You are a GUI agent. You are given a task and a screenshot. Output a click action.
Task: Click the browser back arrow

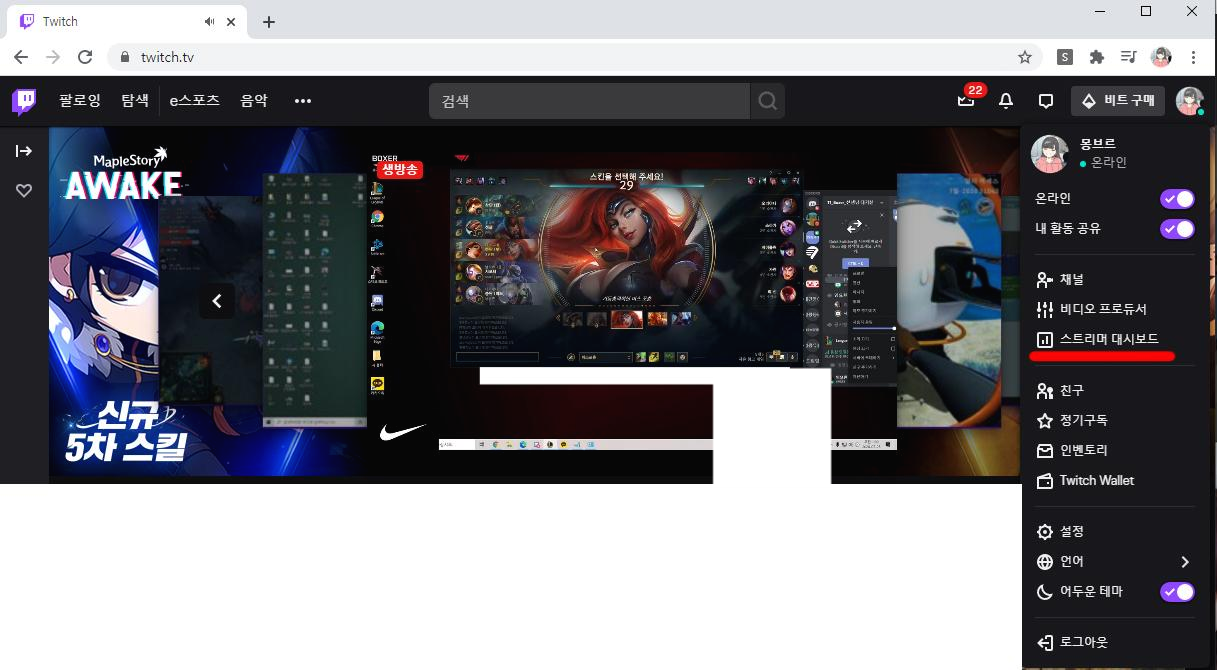pyautogui.click(x=21, y=57)
